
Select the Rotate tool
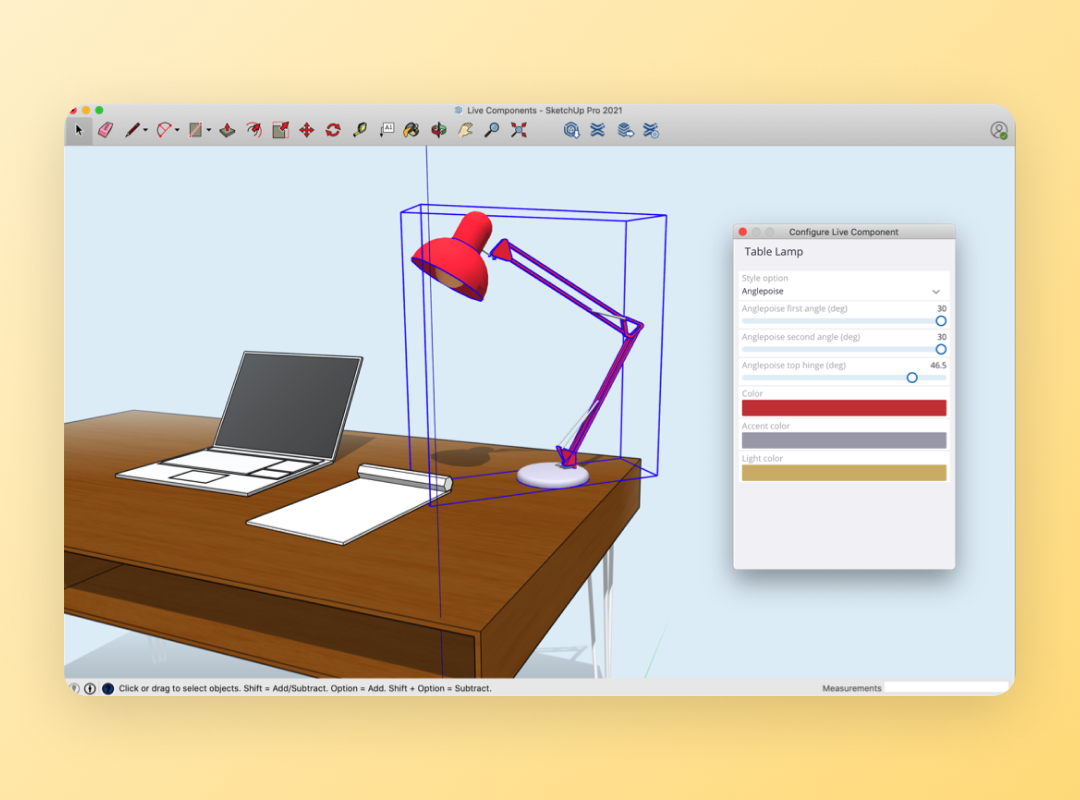click(x=331, y=130)
